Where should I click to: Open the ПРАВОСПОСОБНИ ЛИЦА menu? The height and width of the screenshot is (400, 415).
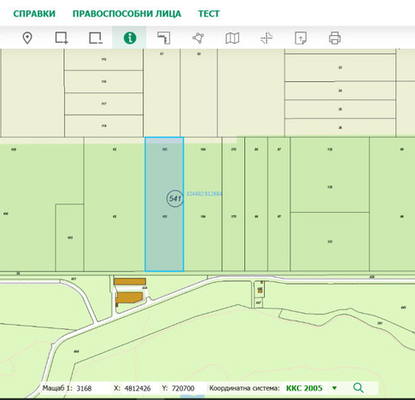127,14
